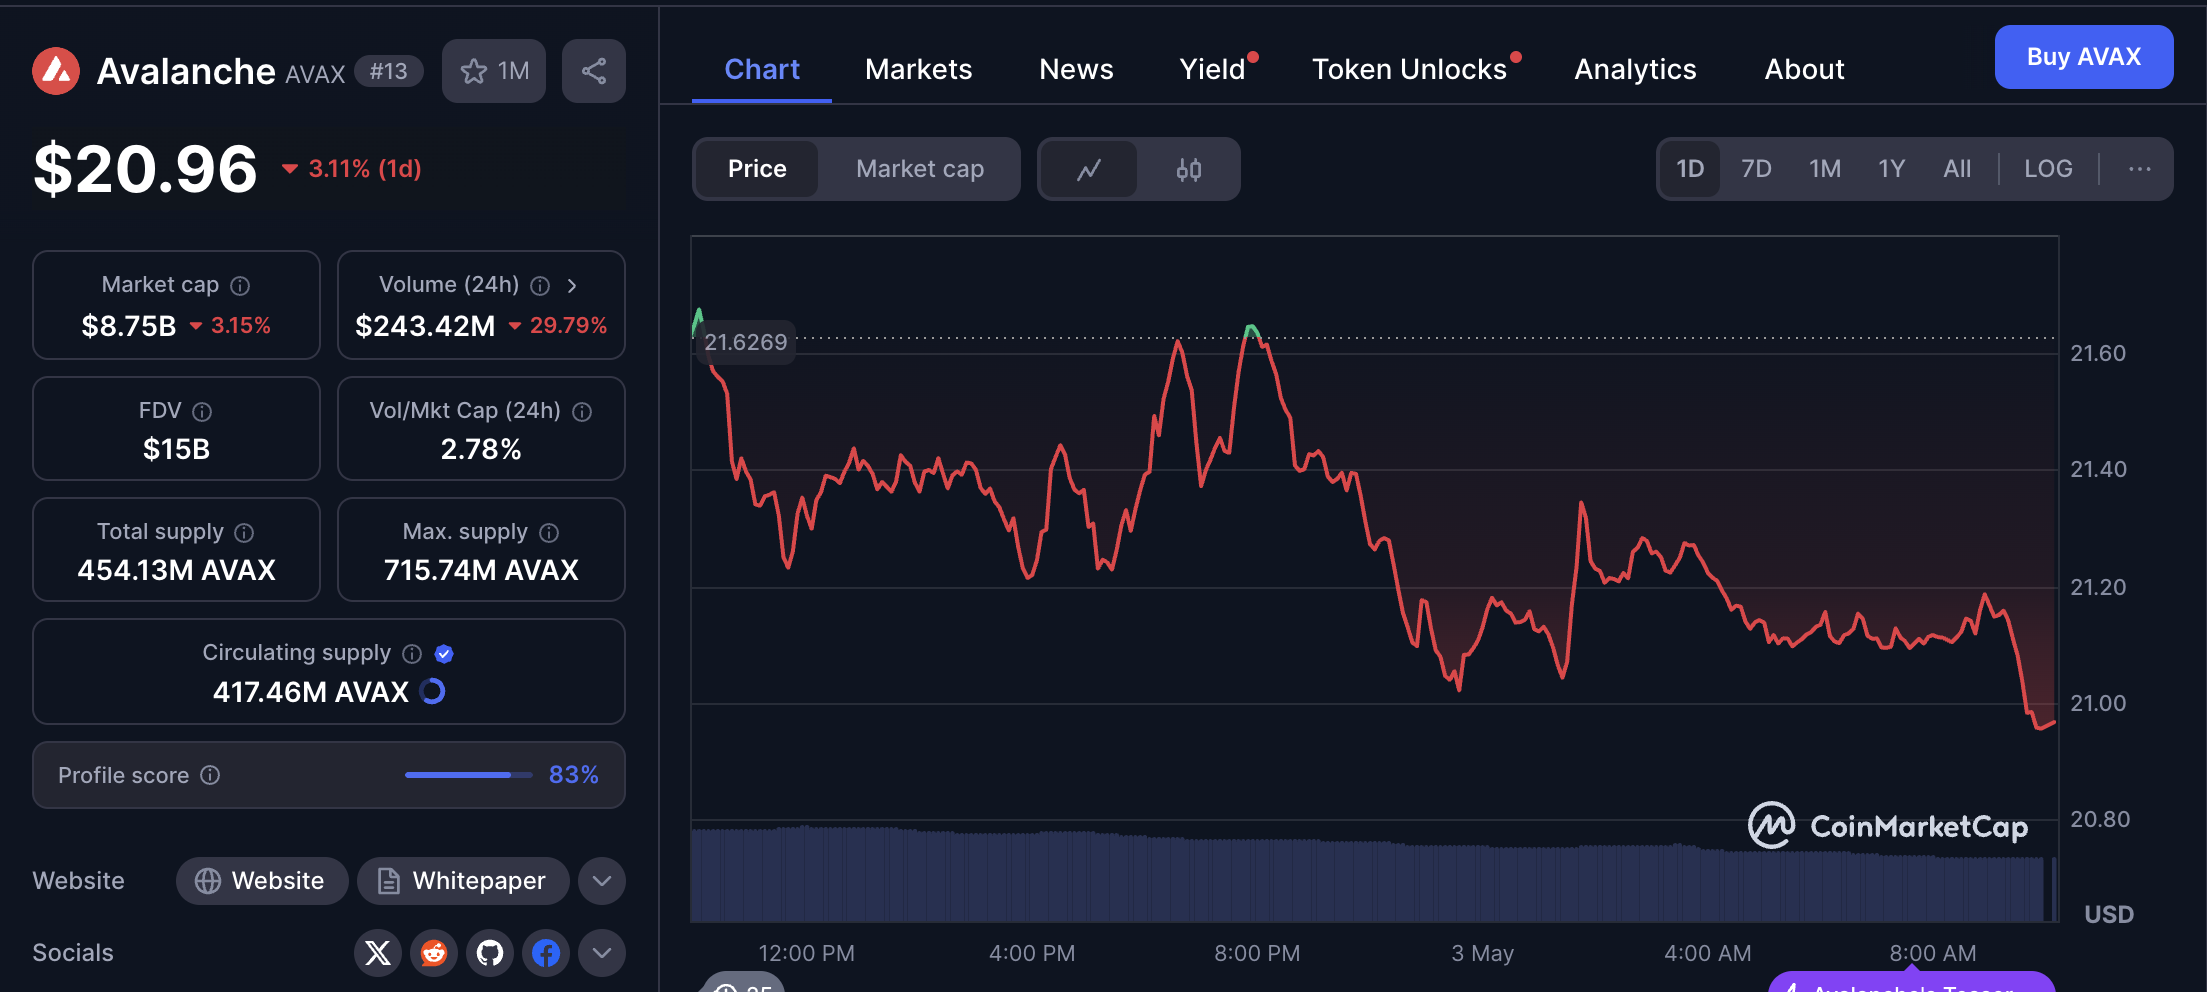This screenshot has height=992, width=2207.
Task: Open the Website link button
Action: point(262,881)
